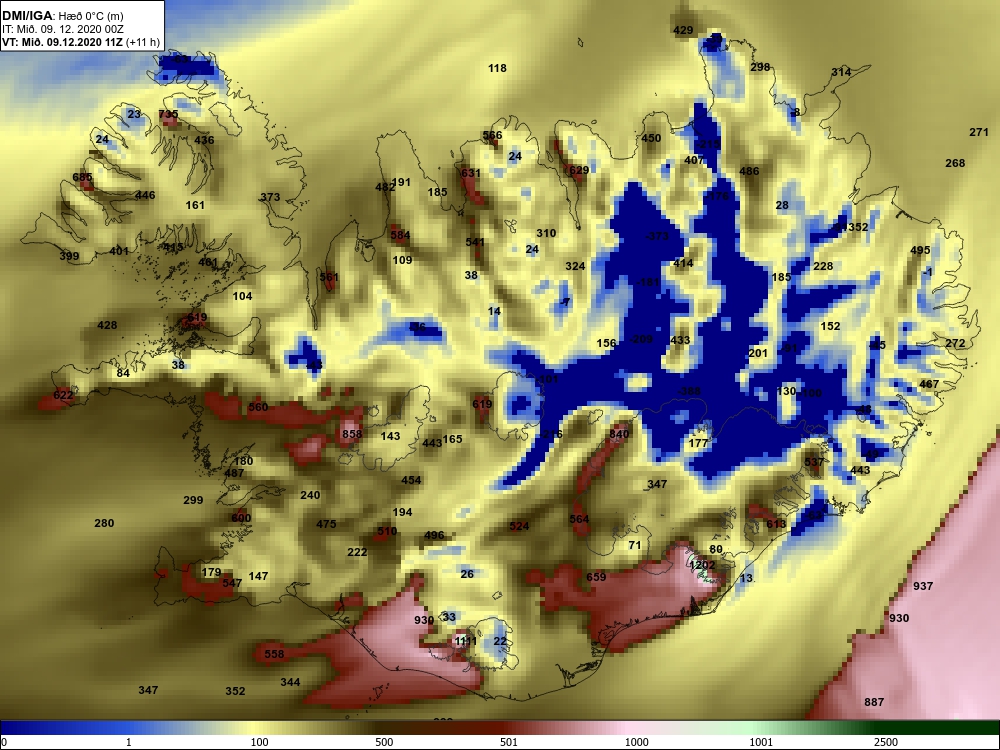Click the map value '537'
Image resolution: width=1000 pixels, height=750 pixels.
pos(814,462)
